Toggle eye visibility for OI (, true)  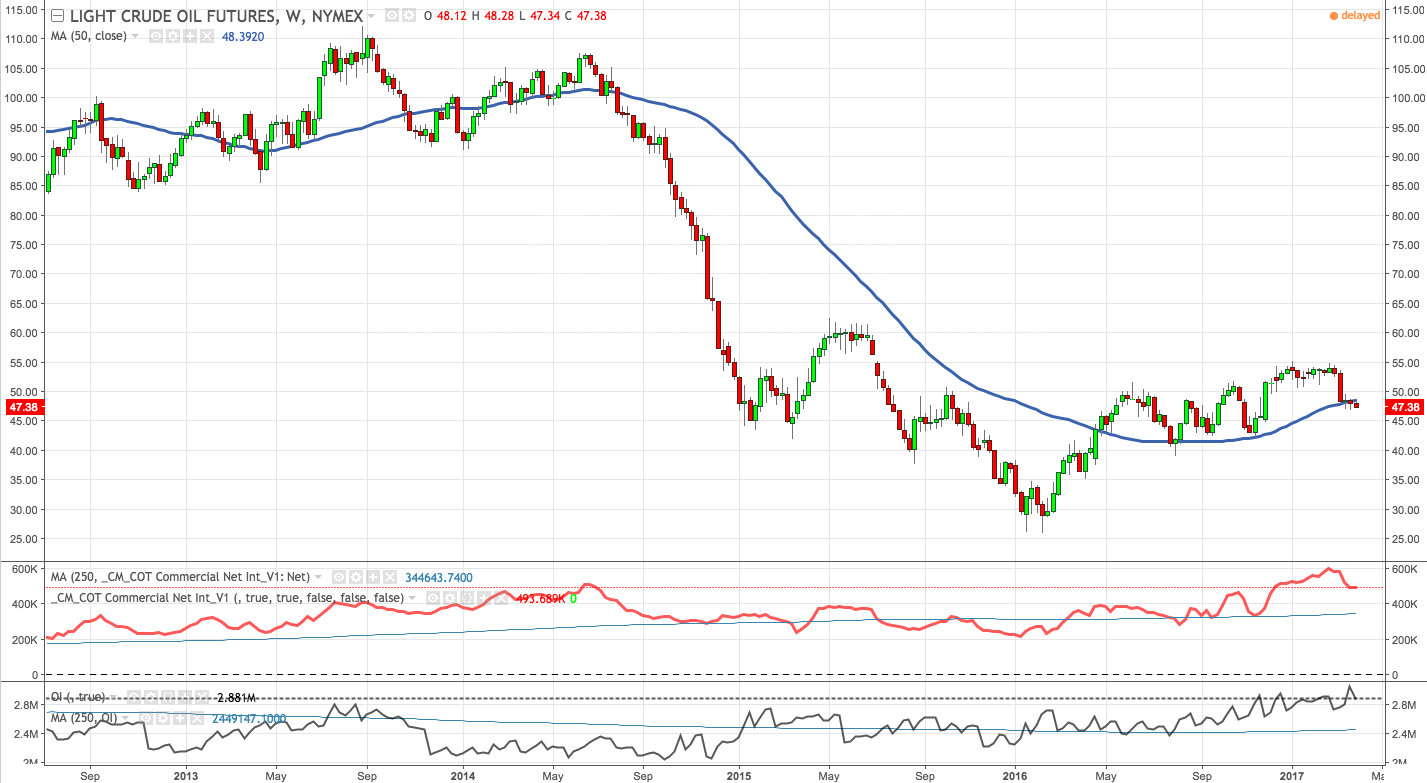click(x=134, y=697)
